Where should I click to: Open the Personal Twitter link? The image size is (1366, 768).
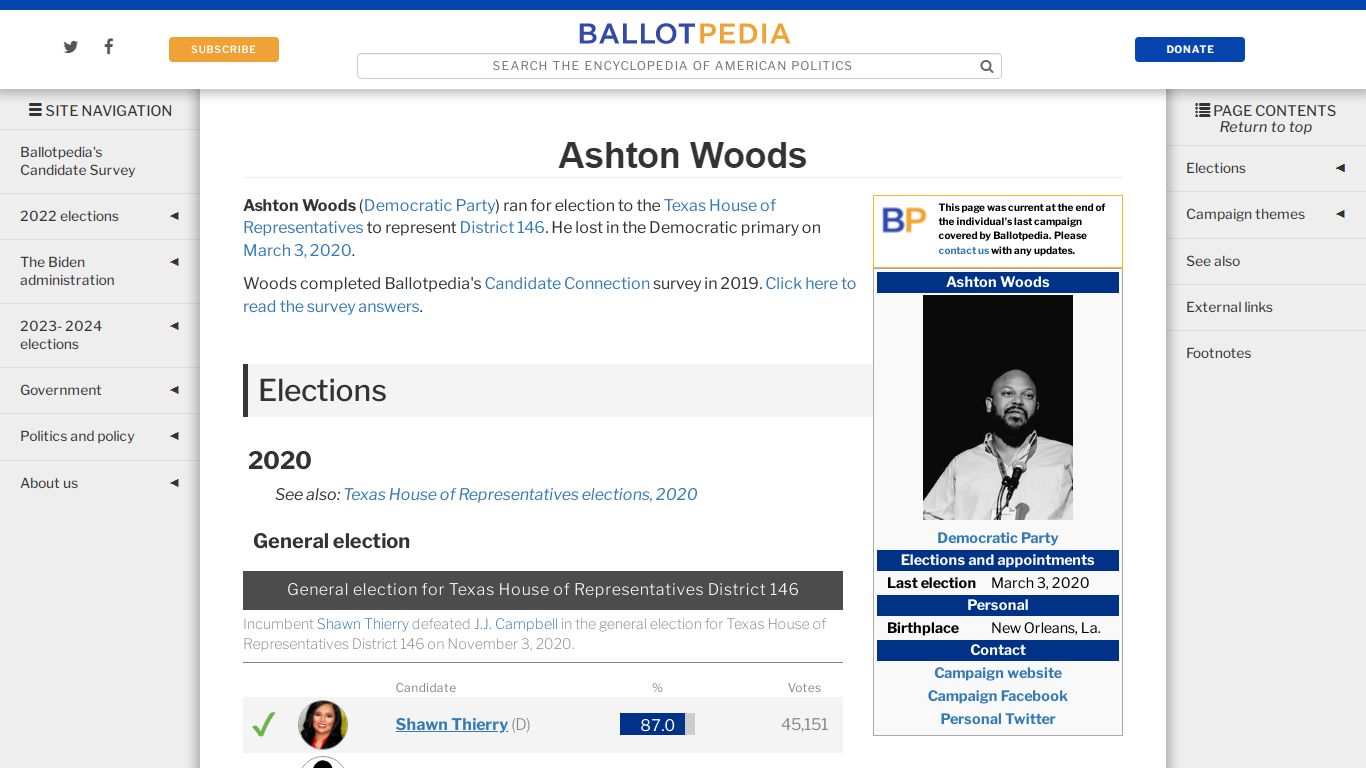point(997,719)
